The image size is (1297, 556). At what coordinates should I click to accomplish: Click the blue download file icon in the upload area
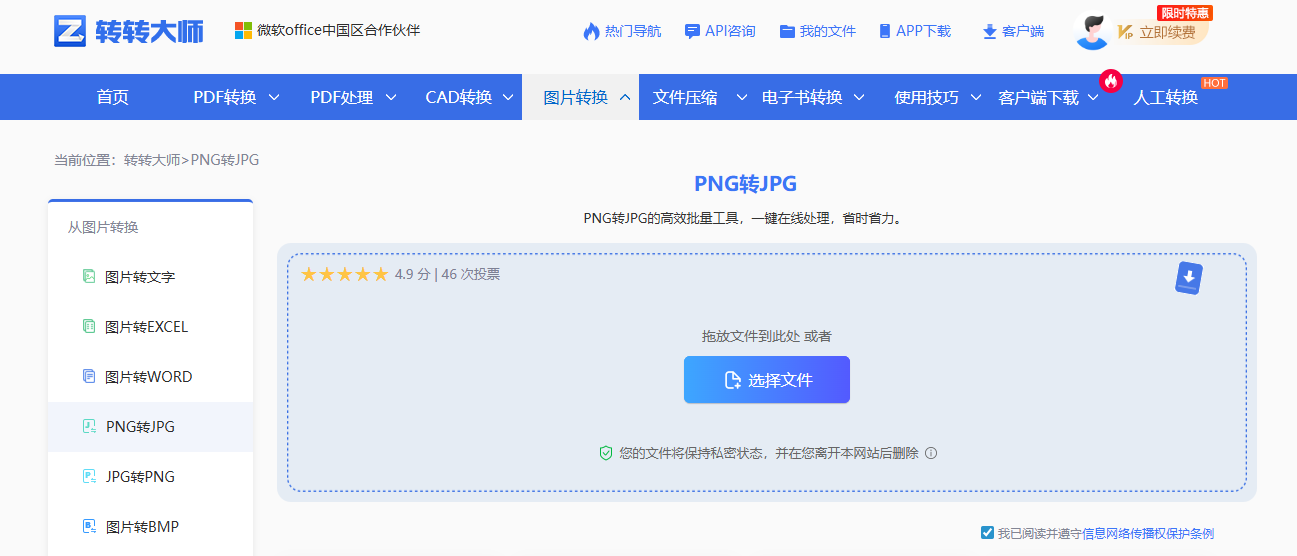point(1189,278)
